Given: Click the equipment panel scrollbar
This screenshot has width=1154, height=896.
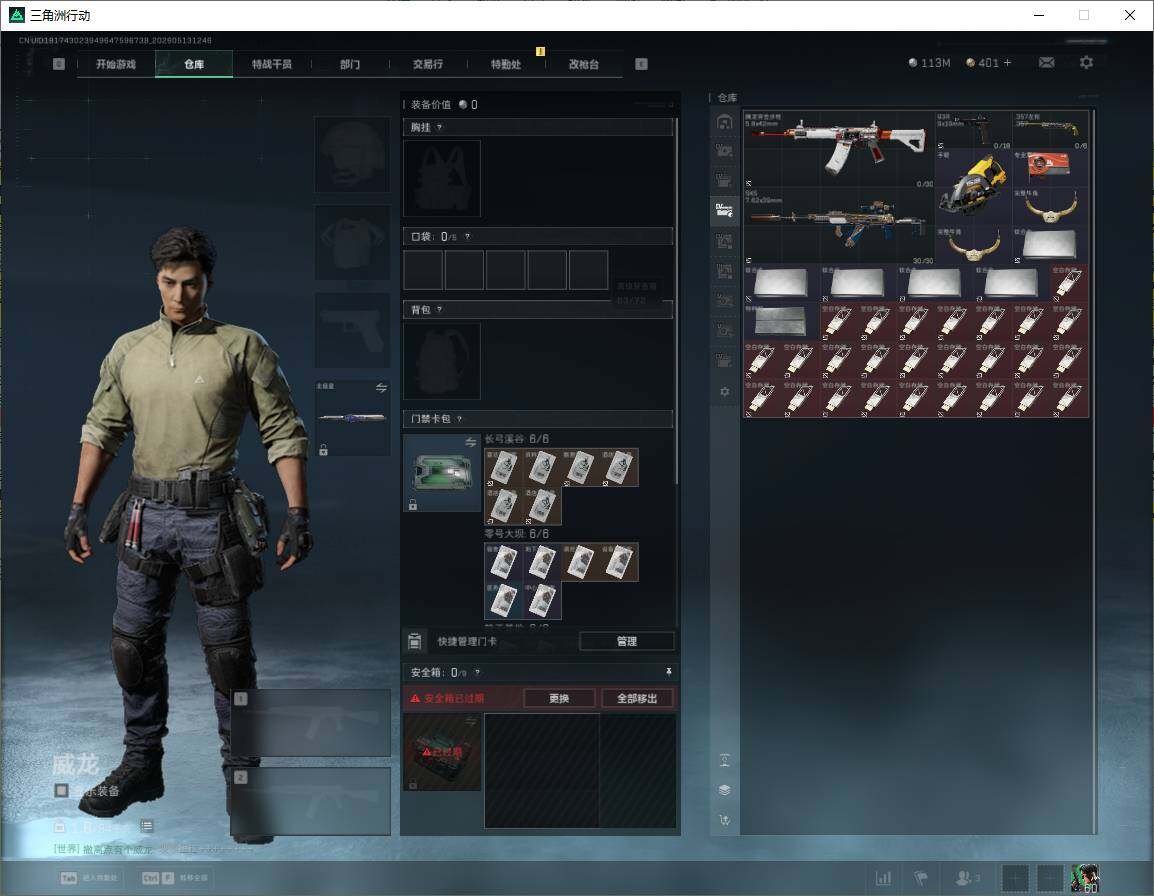Looking at the screenshot, I should [676, 302].
